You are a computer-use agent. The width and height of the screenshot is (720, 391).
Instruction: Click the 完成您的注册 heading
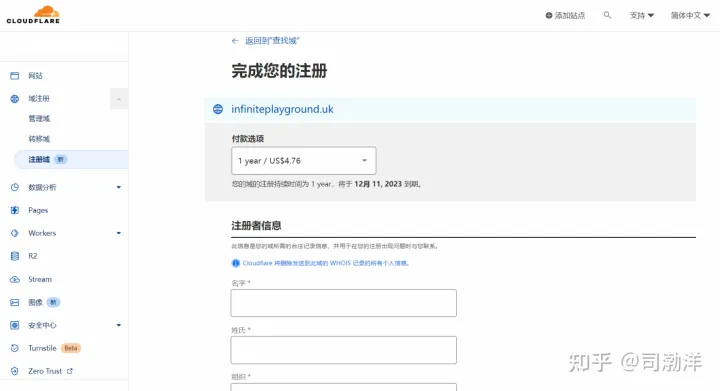point(279,71)
